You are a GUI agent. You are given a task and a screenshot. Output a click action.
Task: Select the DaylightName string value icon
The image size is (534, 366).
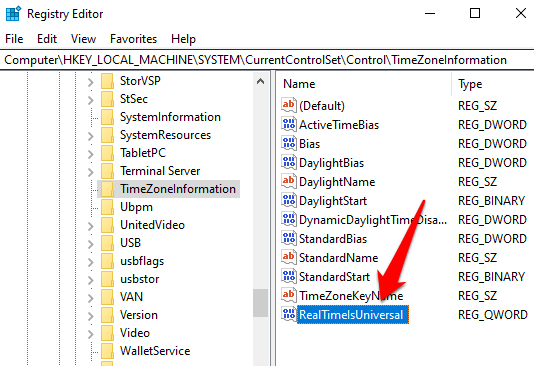289,181
